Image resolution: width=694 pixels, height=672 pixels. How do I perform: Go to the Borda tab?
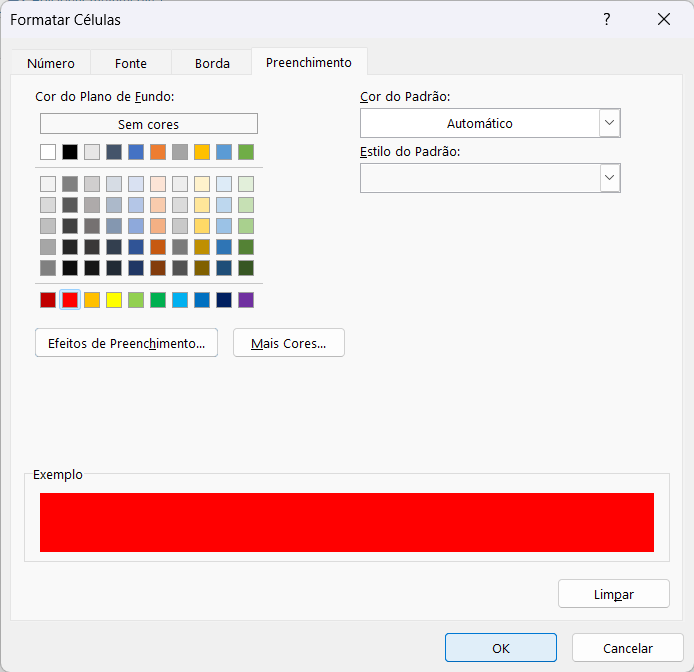point(212,63)
